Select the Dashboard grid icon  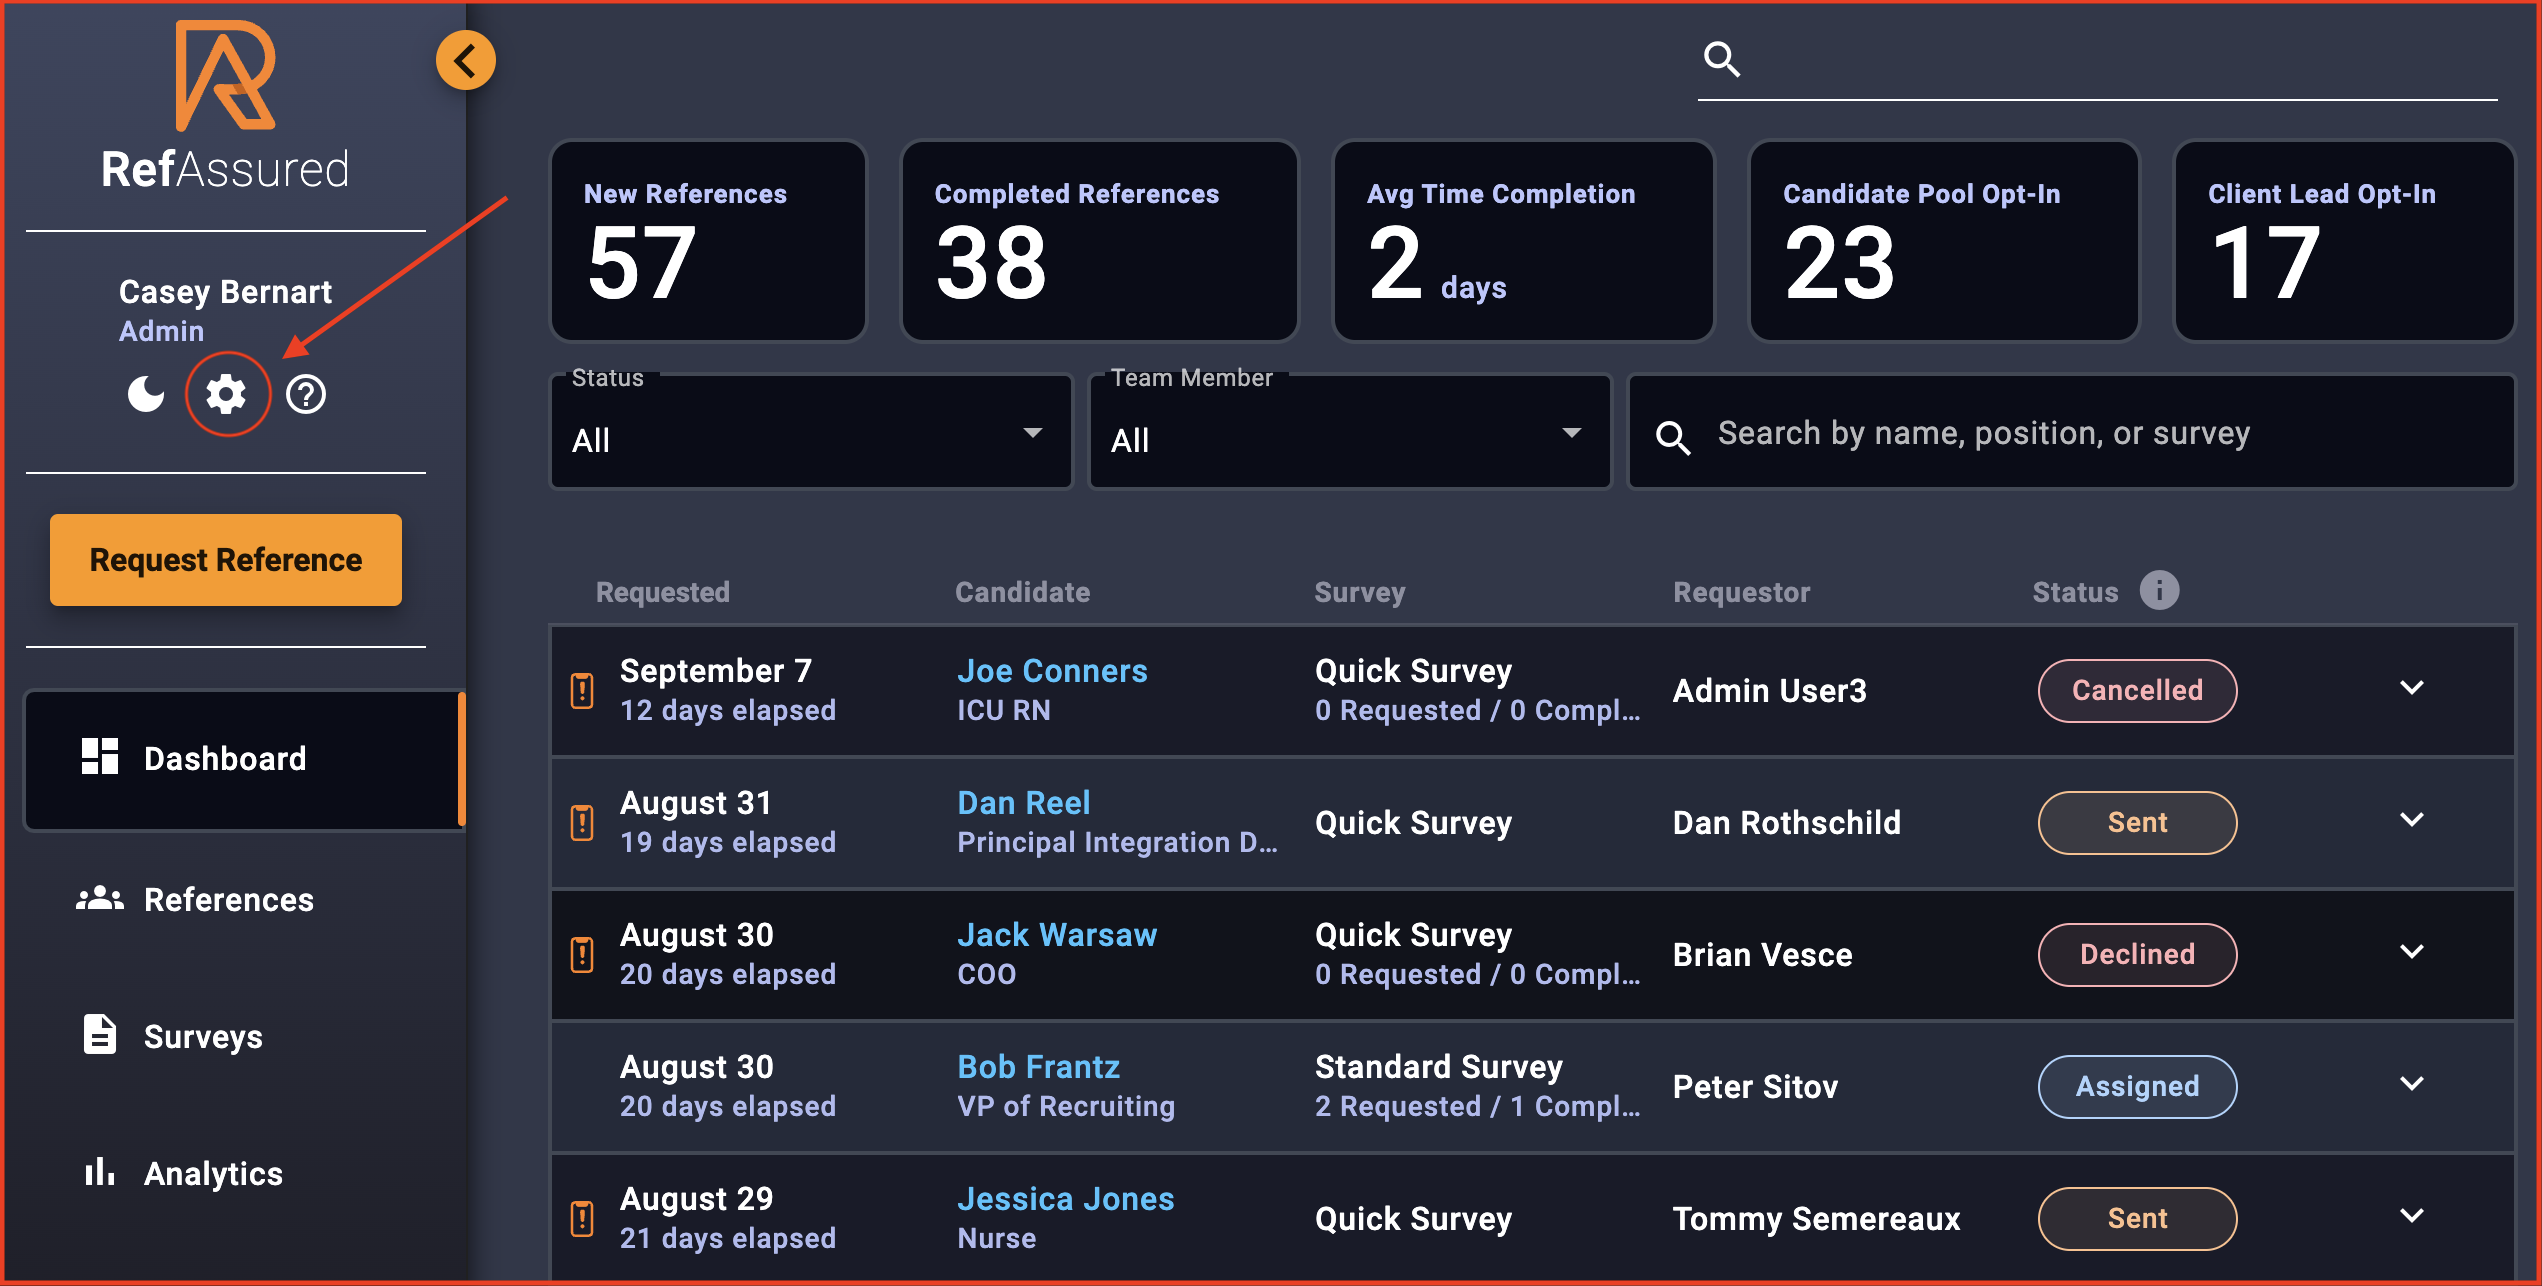99,758
